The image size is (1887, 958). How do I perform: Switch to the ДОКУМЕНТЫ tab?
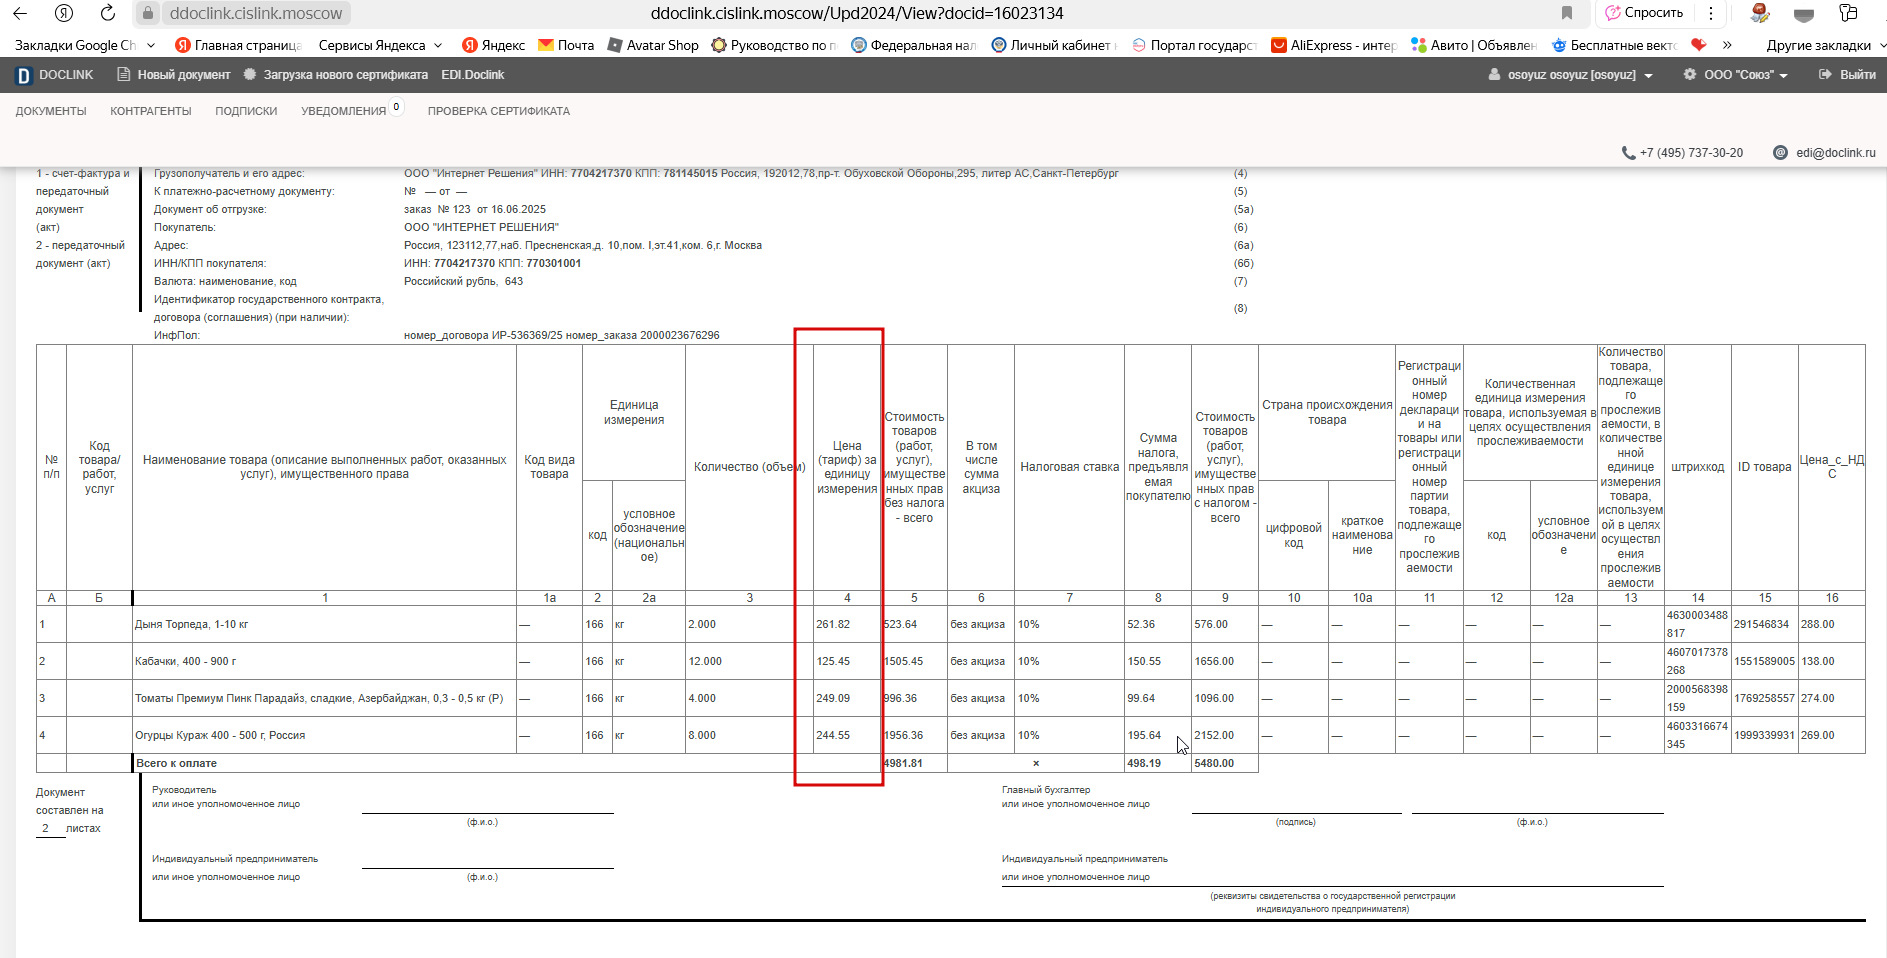pos(51,111)
